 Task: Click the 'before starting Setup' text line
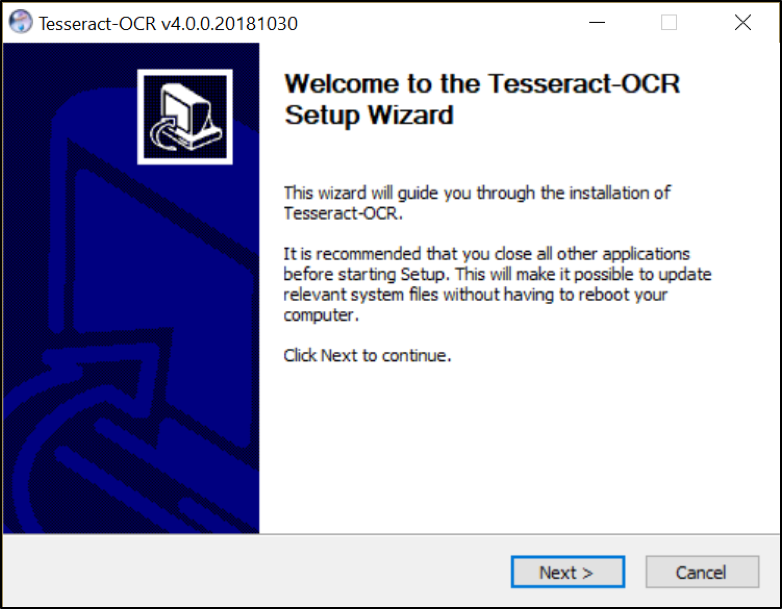[x=497, y=274]
